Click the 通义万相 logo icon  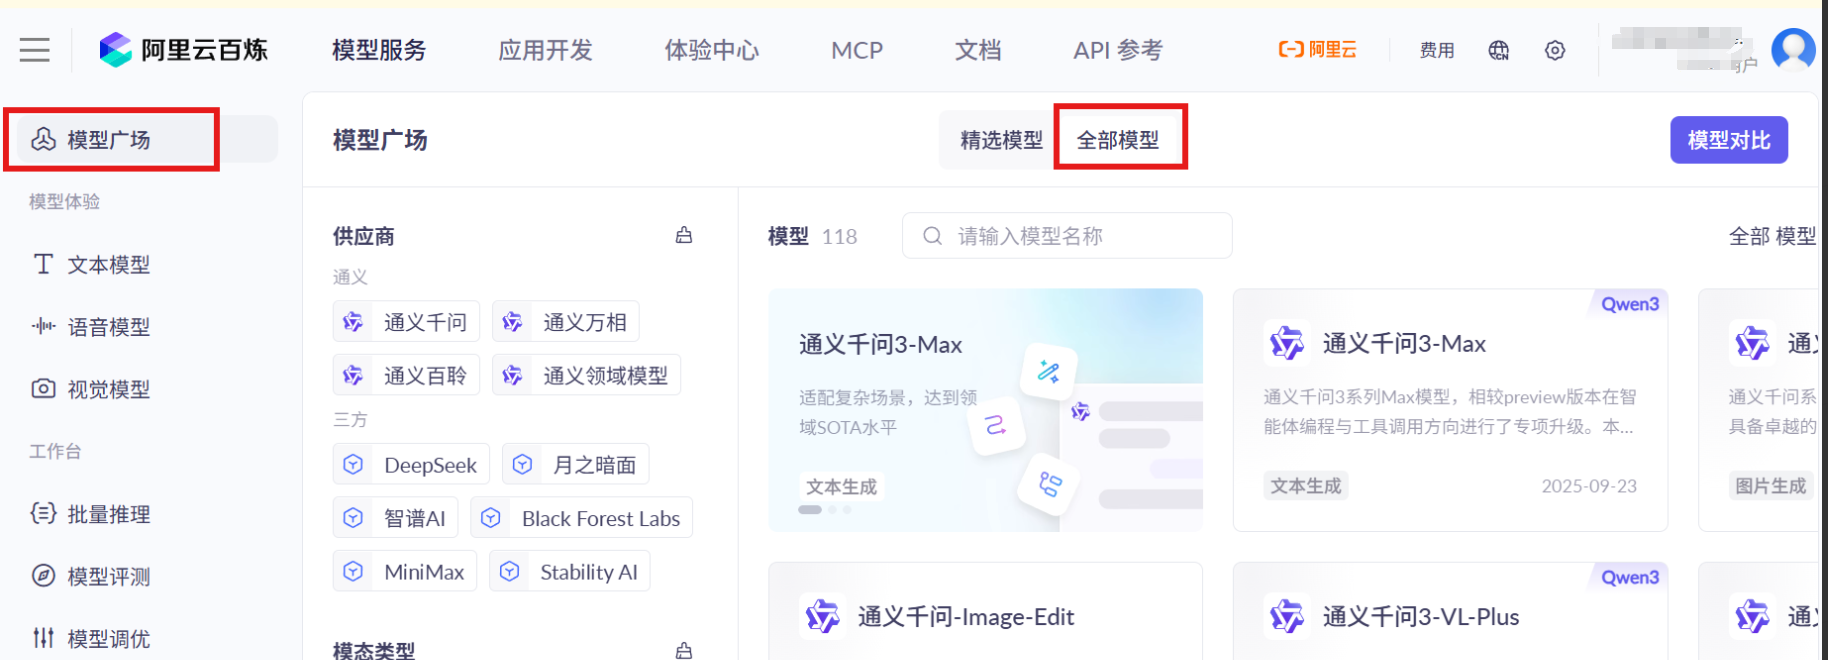point(512,322)
